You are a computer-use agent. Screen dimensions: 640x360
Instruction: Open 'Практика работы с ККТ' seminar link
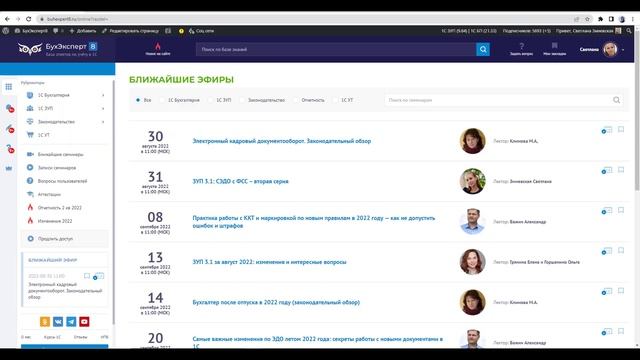pyautogui.click(x=313, y=222)
